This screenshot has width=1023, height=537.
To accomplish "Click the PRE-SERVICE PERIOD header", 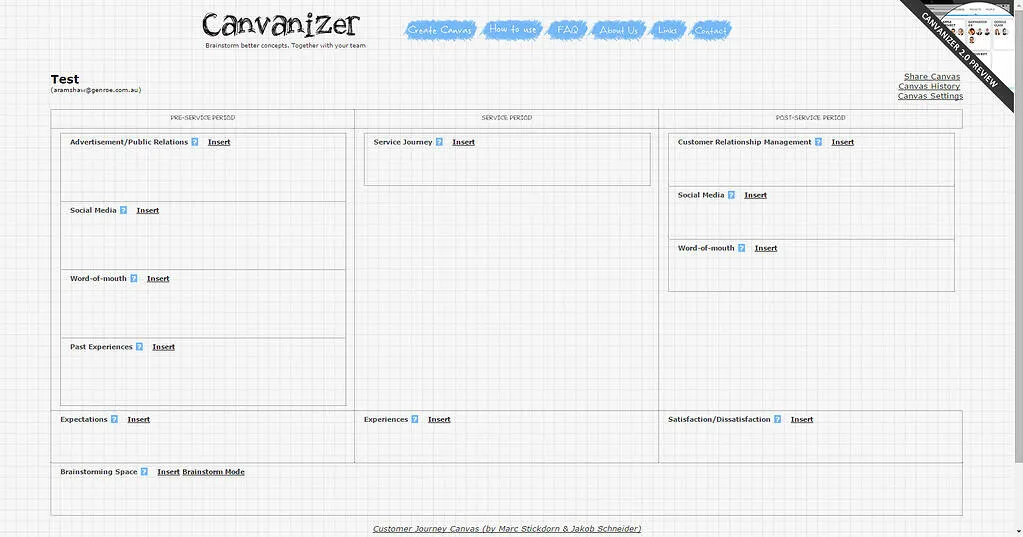I will coord(203,118).
